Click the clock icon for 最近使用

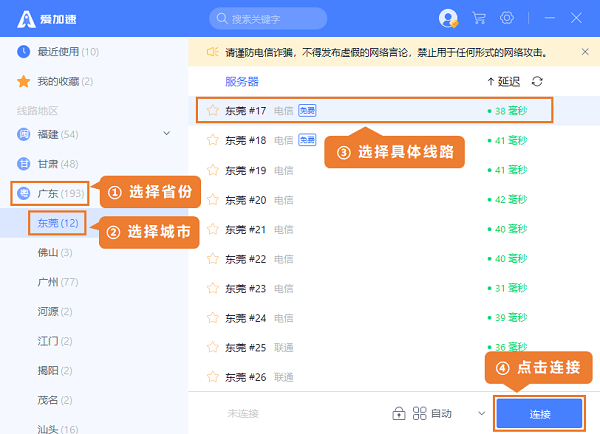point(24,51)
